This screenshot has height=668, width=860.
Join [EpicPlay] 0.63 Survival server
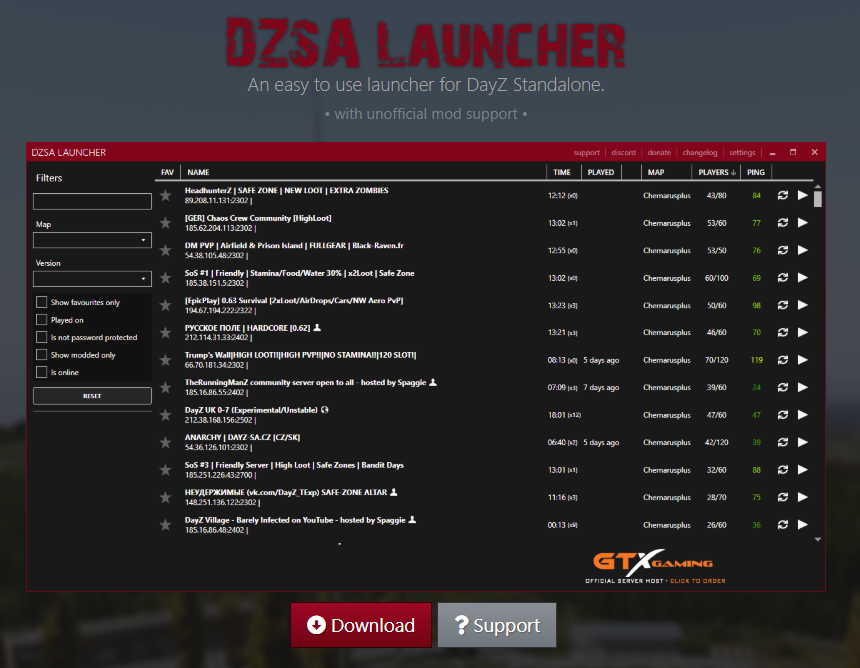tap(802, 305)
